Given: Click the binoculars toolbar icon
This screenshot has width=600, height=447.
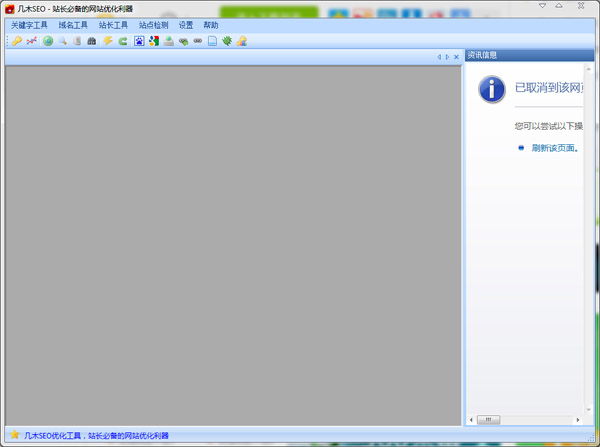Looking at the screenshot, I should click(x=93, y=41).
